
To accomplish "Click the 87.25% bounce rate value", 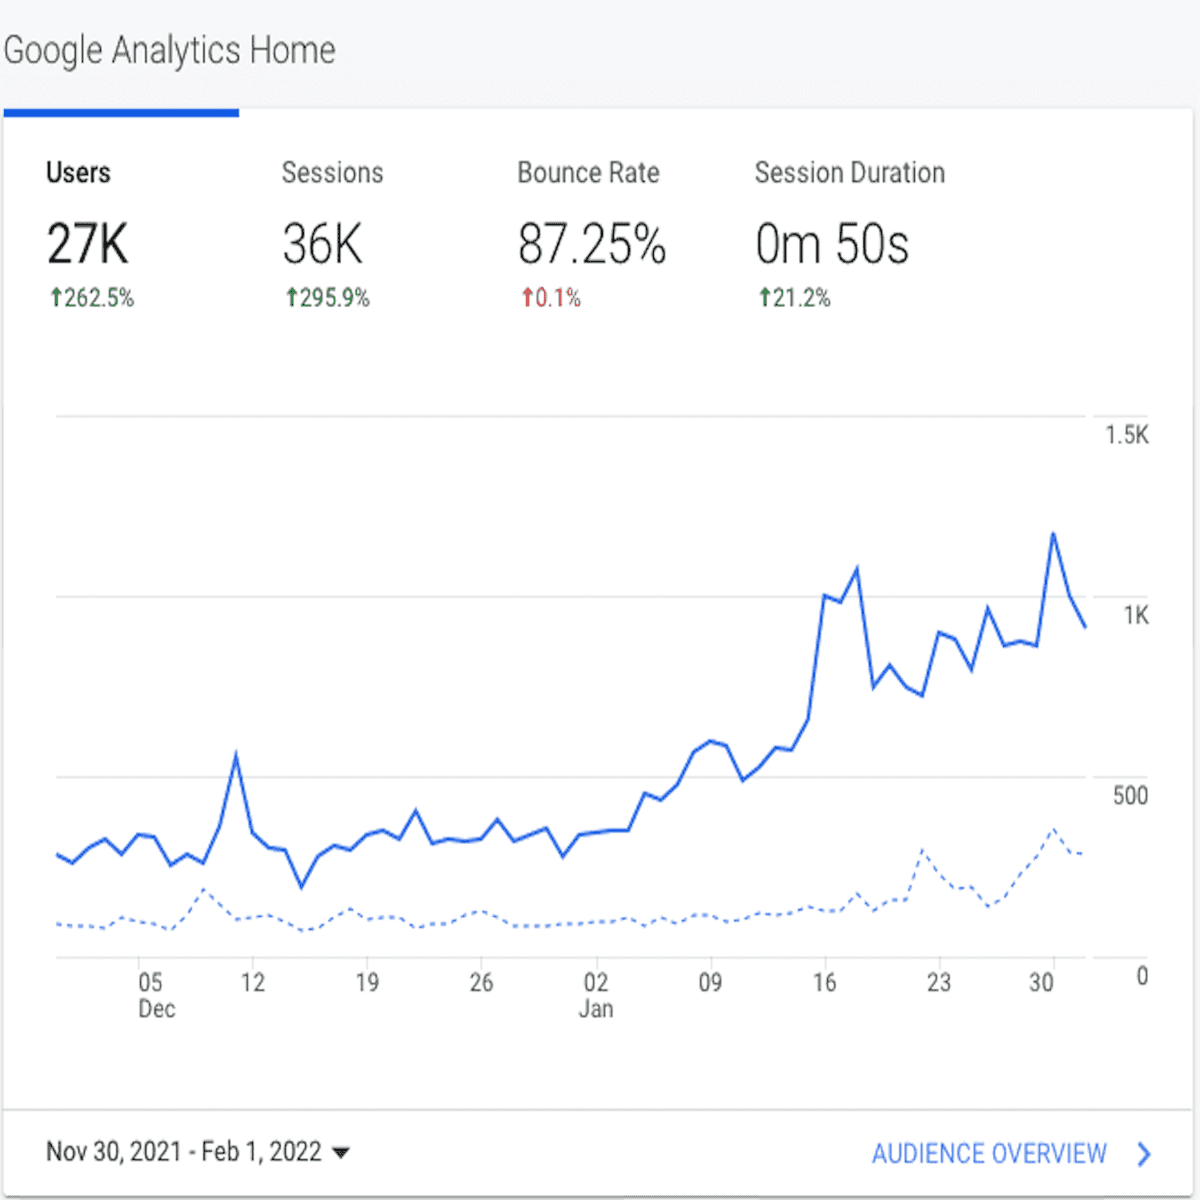I will tap(592, 244).
